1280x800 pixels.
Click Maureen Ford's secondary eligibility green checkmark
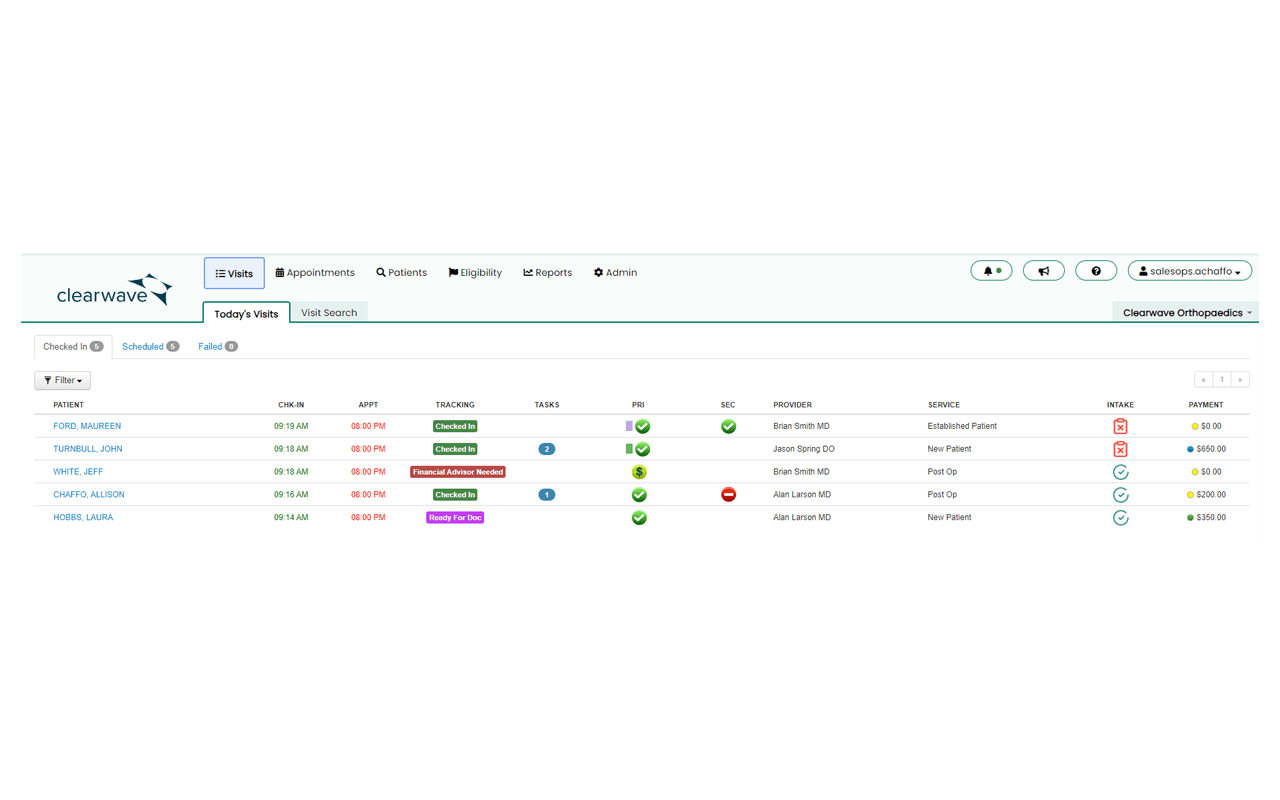click(728, 426)
